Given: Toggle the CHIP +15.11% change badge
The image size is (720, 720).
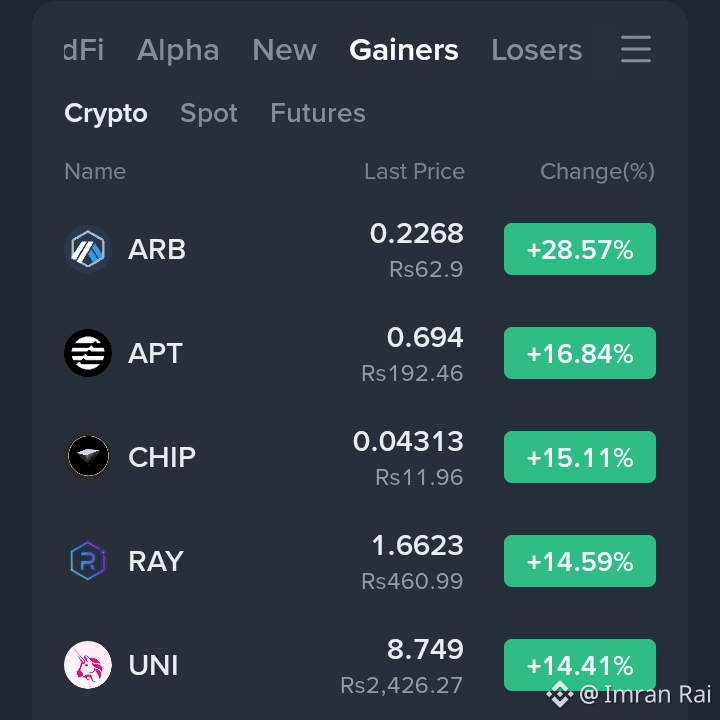Looking at the screenshot, I should pyautogui.click(x=579, y=457).
